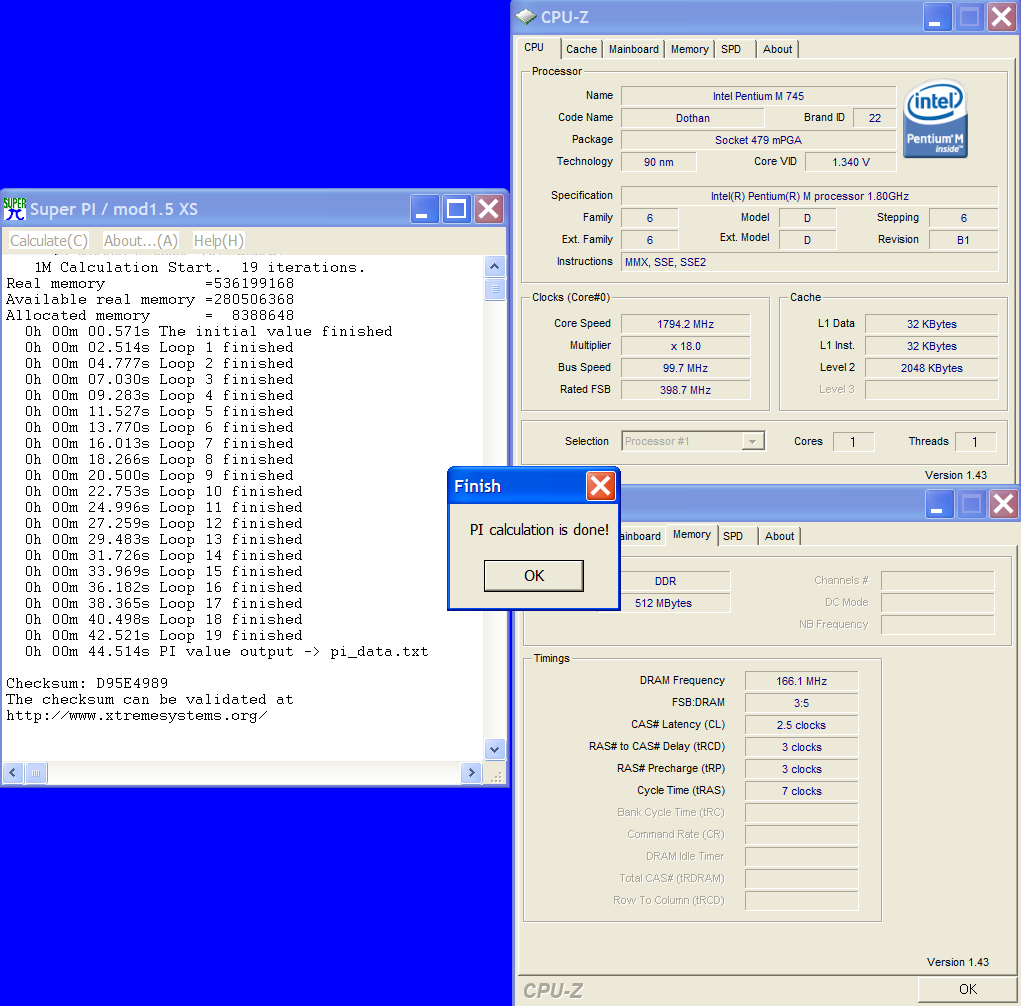Screen dimensions: 1021x1006
Task: Click the 'Loop 19 finished' line in Super PI
Action: pos(163,636)
